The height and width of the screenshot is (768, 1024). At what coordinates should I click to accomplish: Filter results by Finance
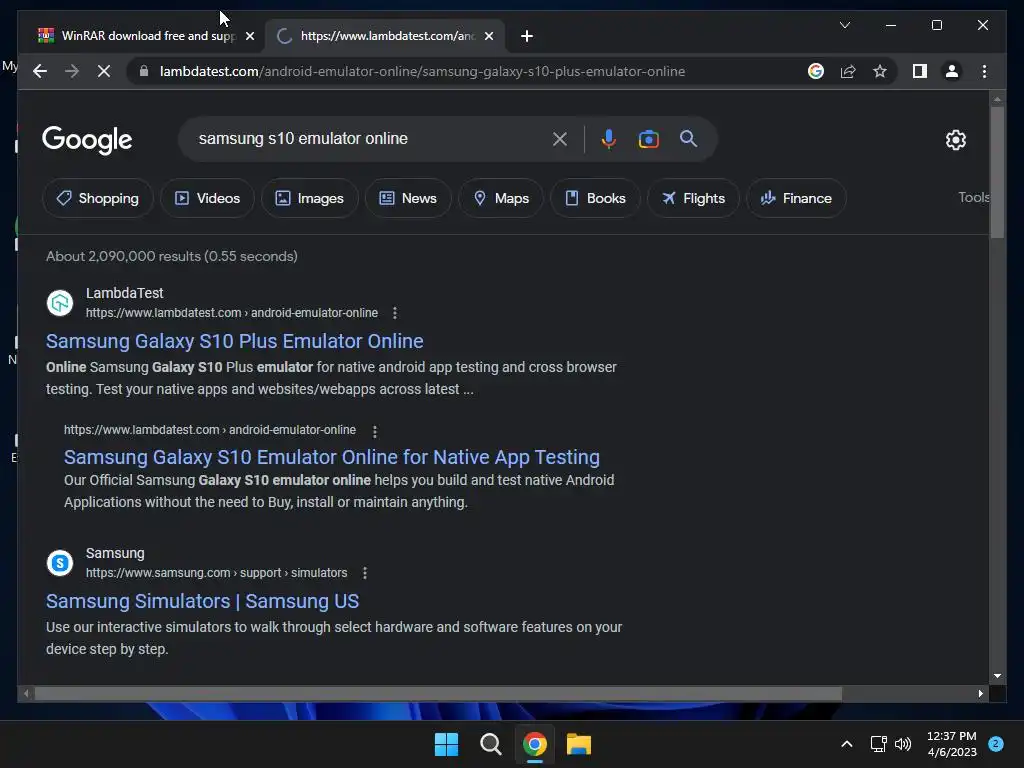tap(796, 198)
